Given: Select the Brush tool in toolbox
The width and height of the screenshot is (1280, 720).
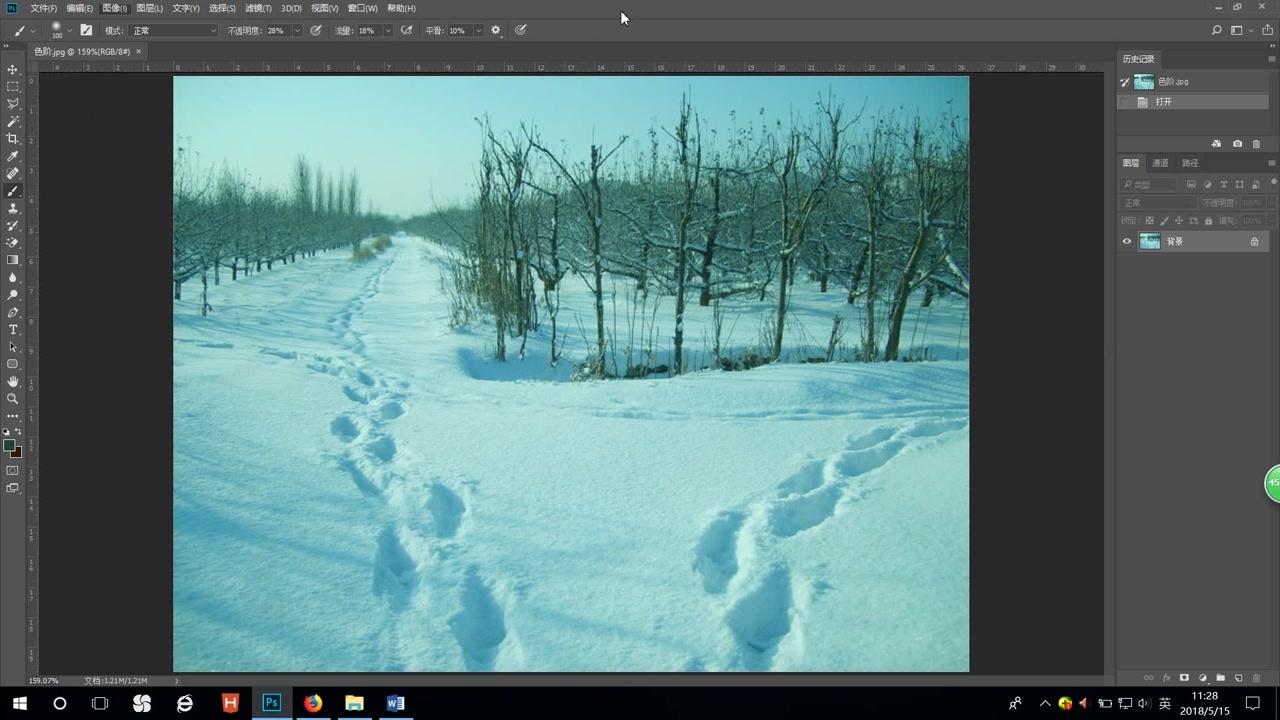Looking at the screenshot, I should point(13,191).
